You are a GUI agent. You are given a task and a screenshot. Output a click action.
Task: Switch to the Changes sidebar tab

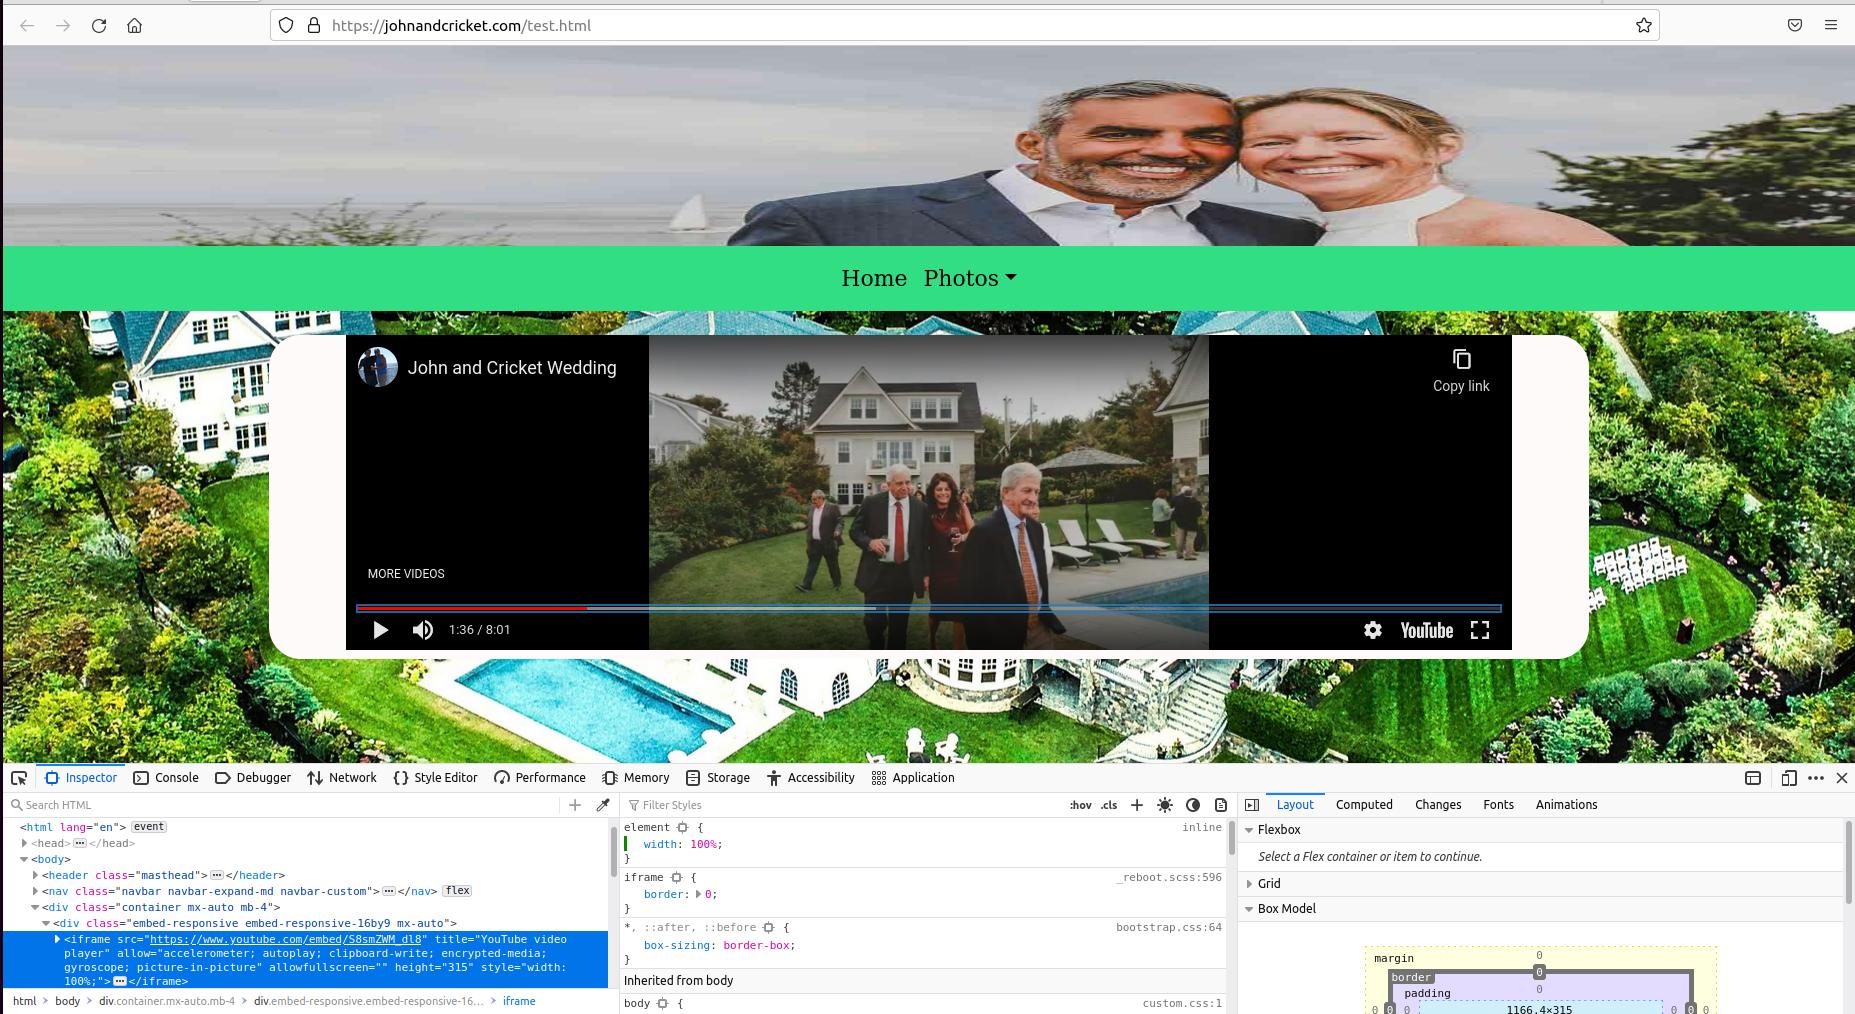tap(1438, 805)
